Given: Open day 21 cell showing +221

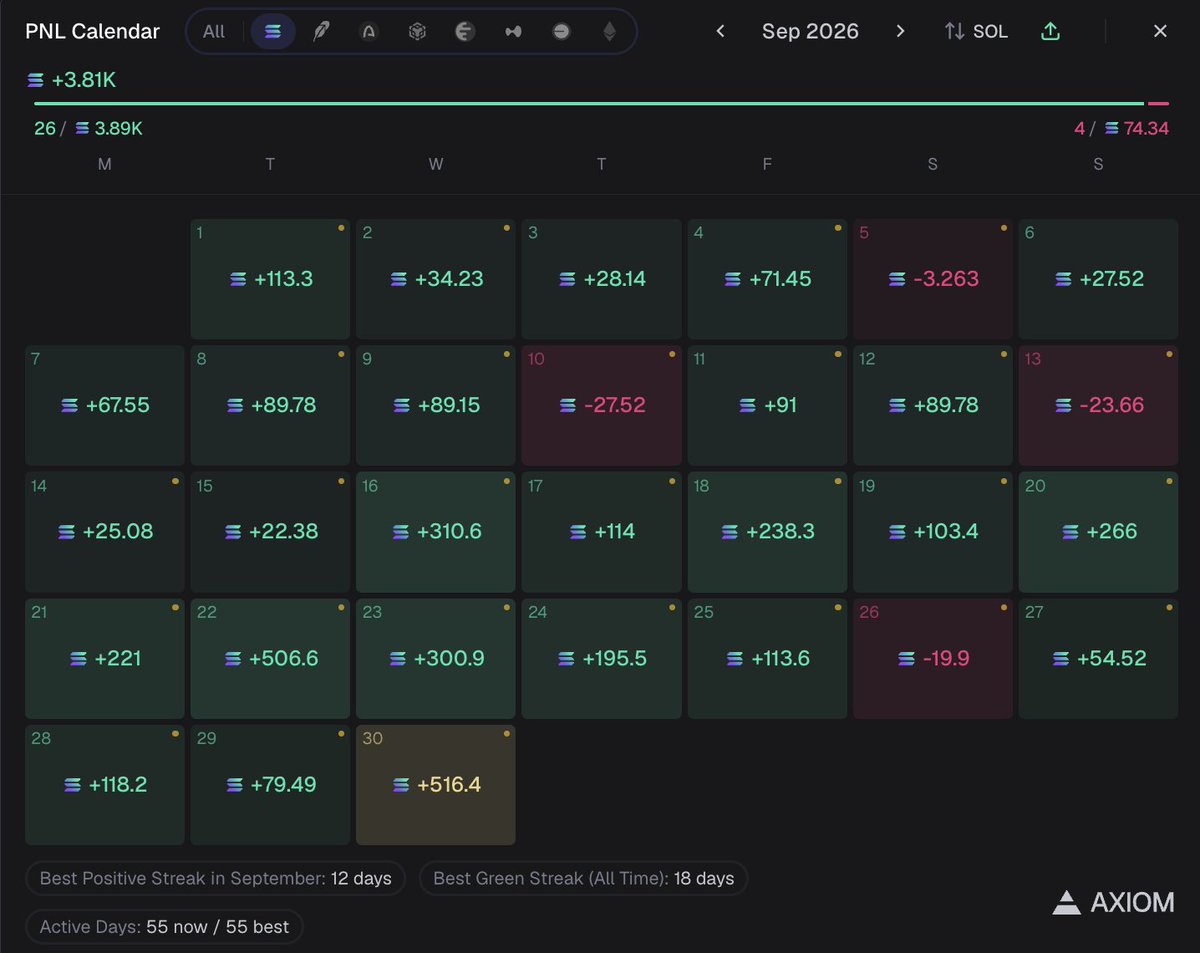Looking at the screenshot, I should (105, 658).
